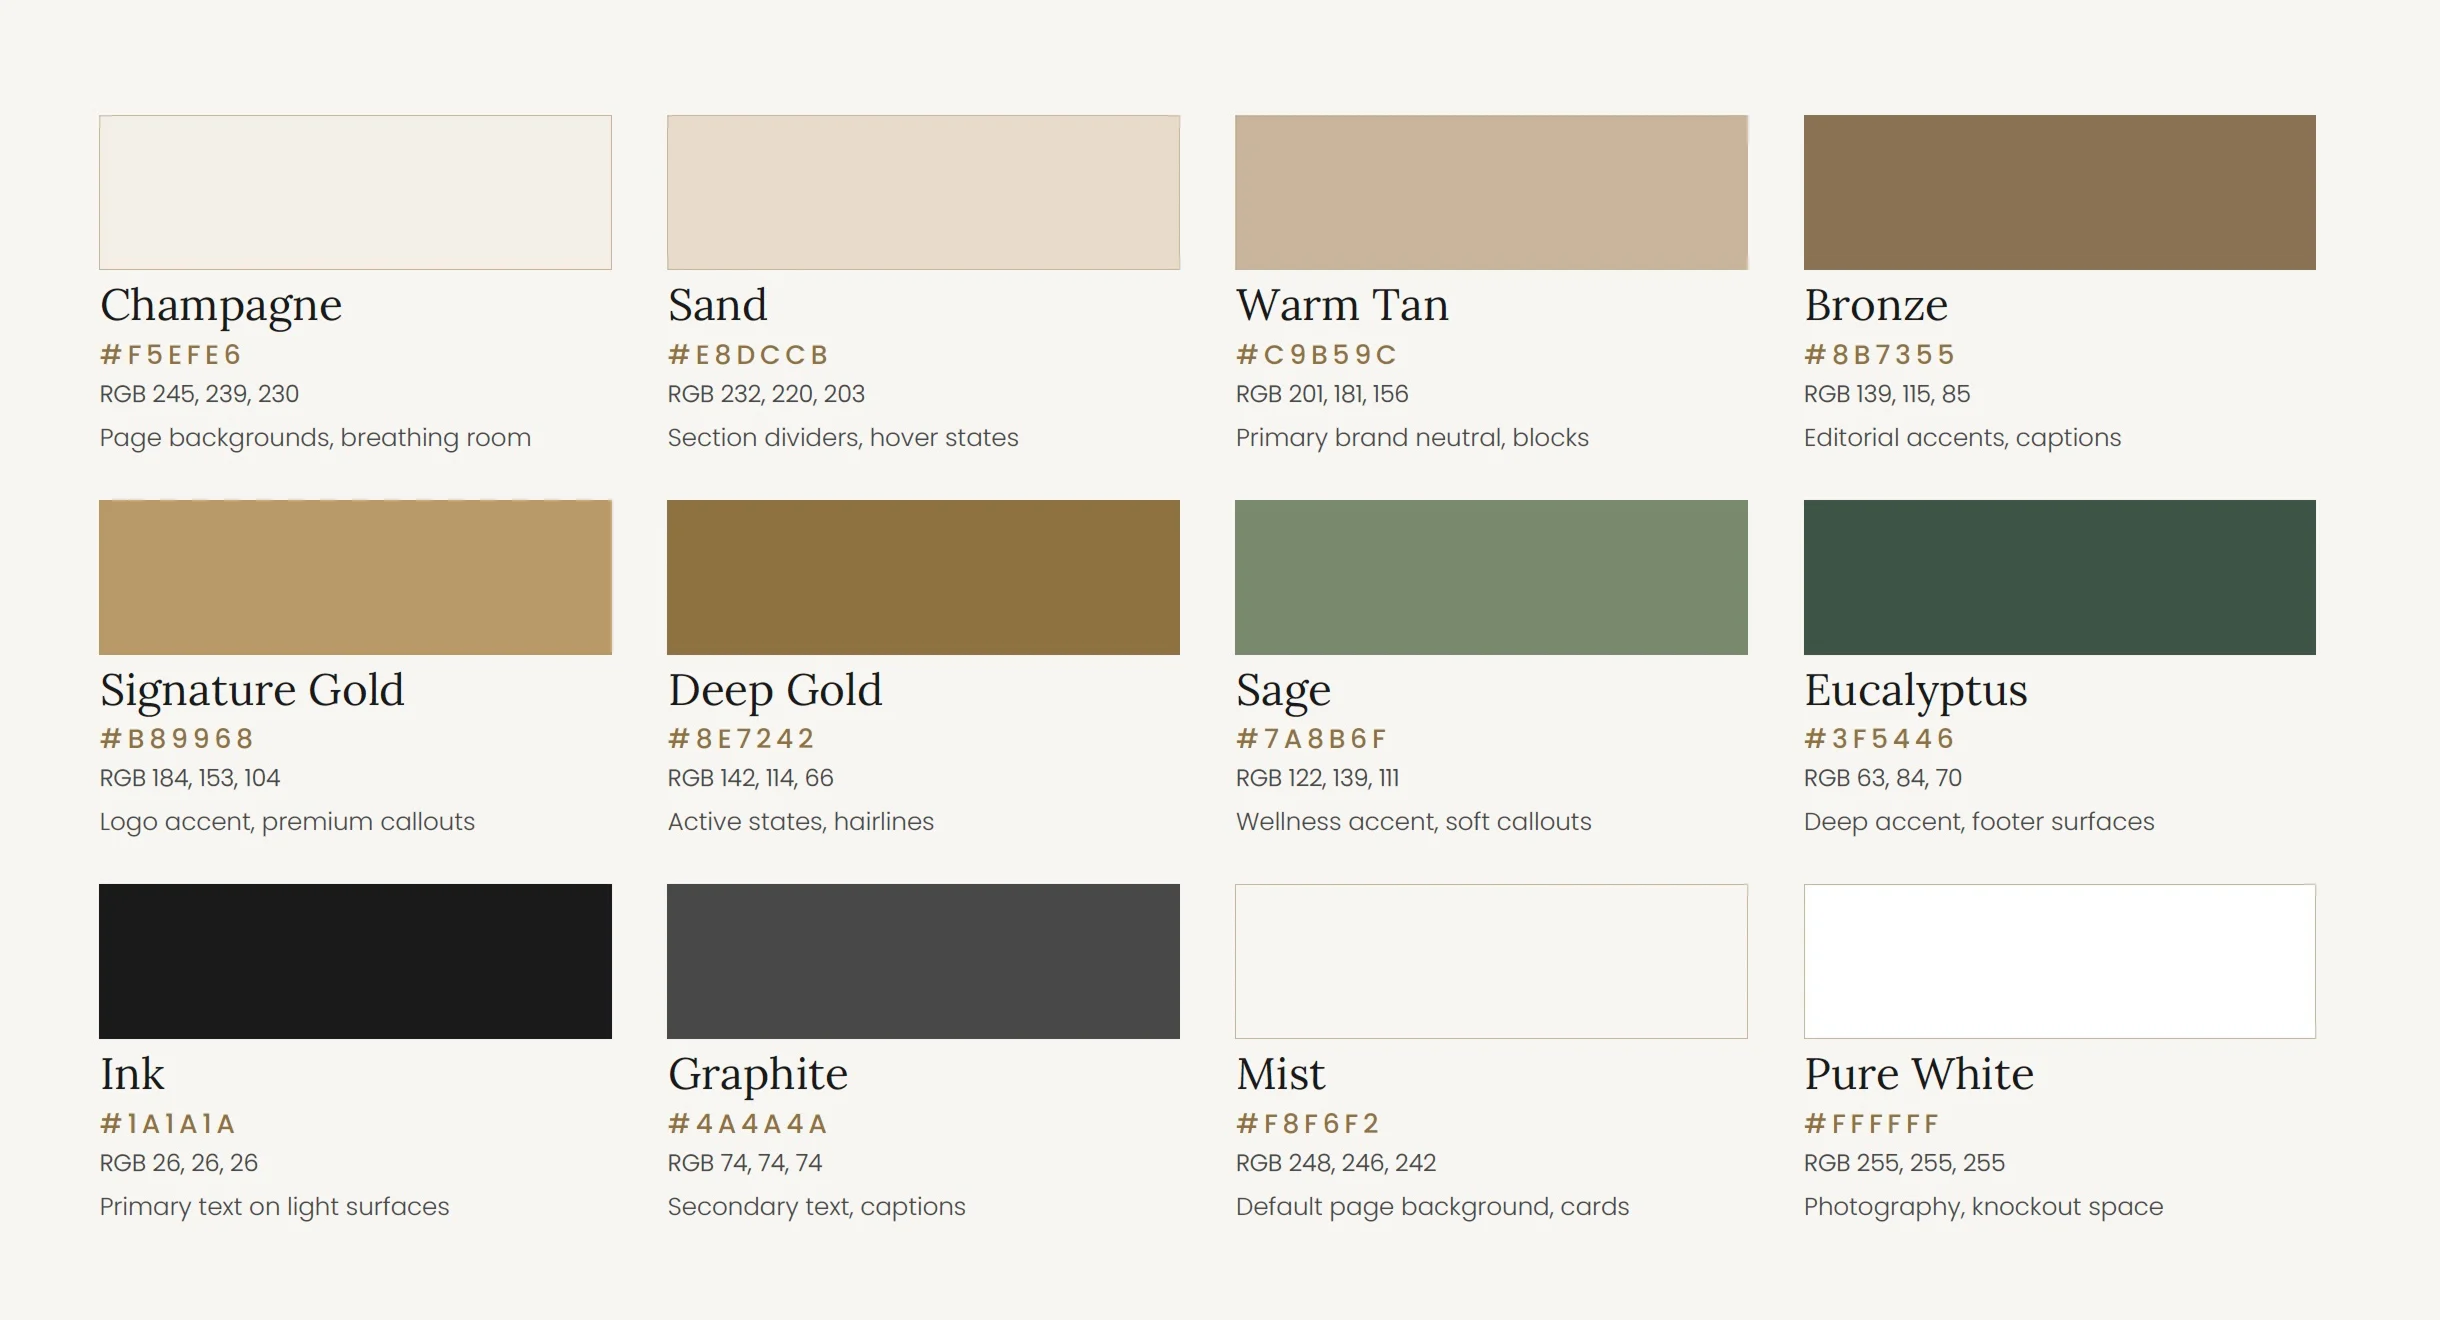This screenshot has height=1320, width=2440.
Task: Click the Bronze heading
Action: [x=1876, y=305]
